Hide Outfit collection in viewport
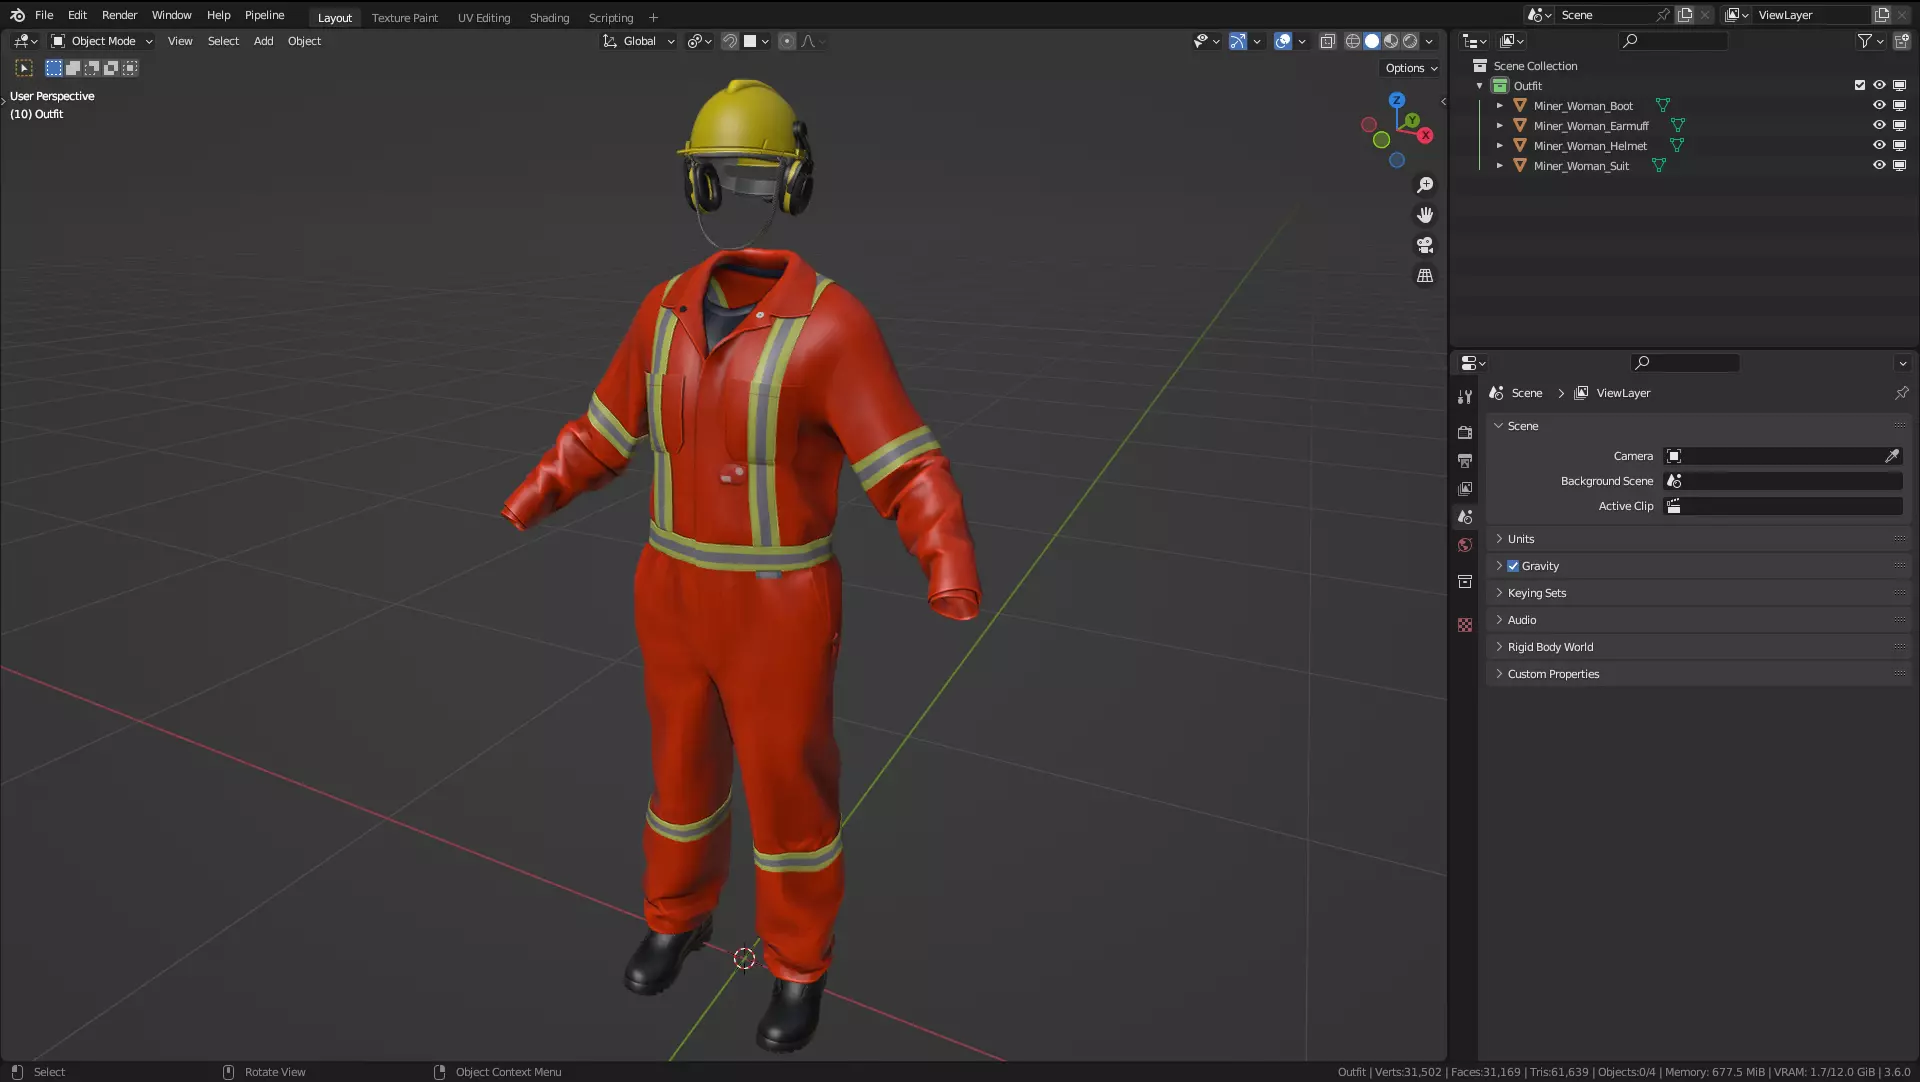Image resolution: width=1920 pixels, height=1082 pixels. [1879, 85]
